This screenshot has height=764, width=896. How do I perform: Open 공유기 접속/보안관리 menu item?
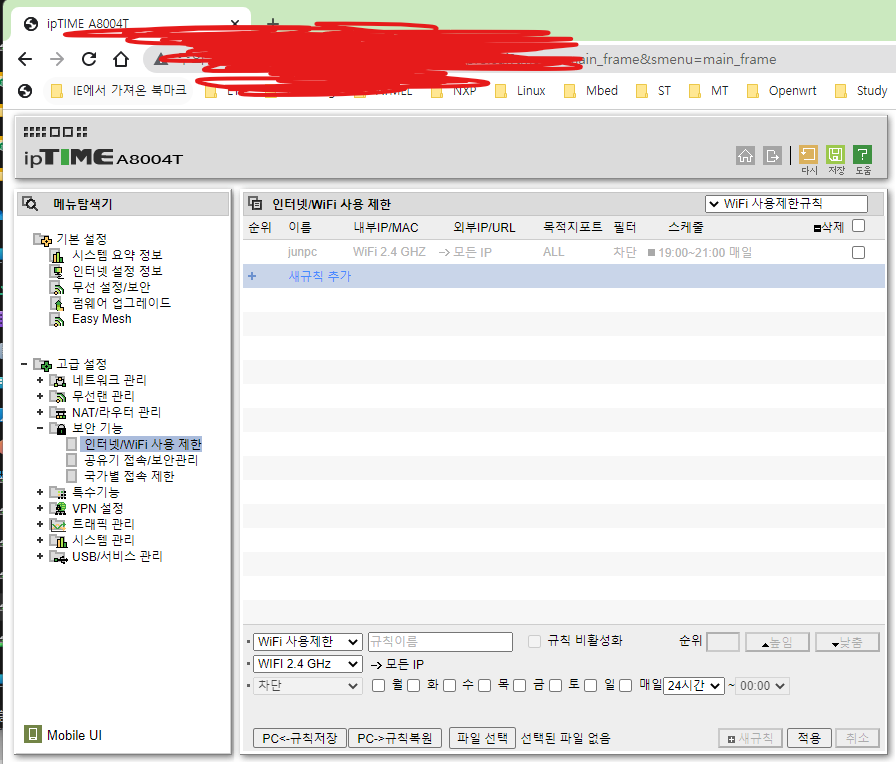(141, 460)
